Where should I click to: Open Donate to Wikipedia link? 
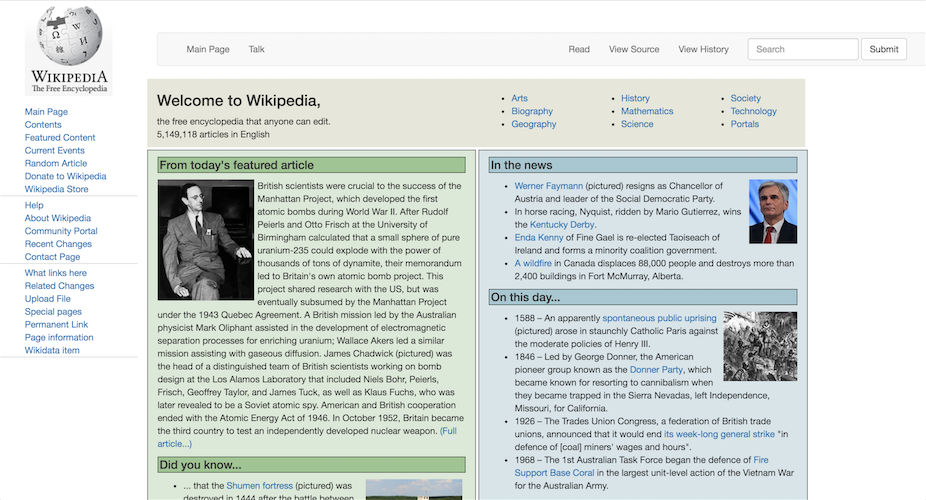tap(66, 177)
